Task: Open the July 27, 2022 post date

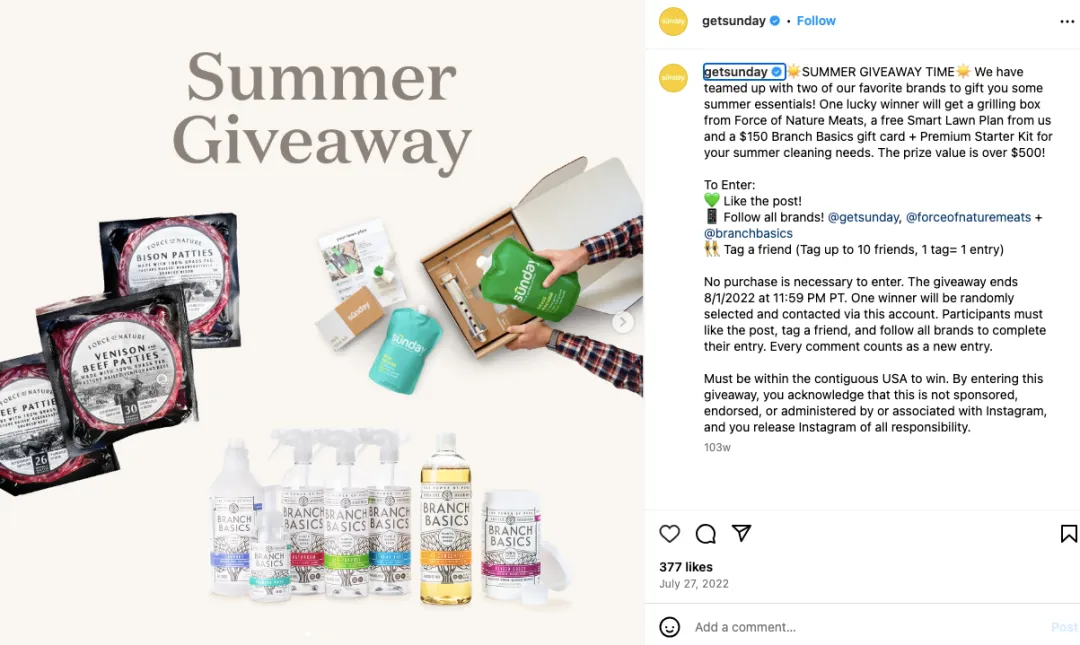Action: coord(694,584)
